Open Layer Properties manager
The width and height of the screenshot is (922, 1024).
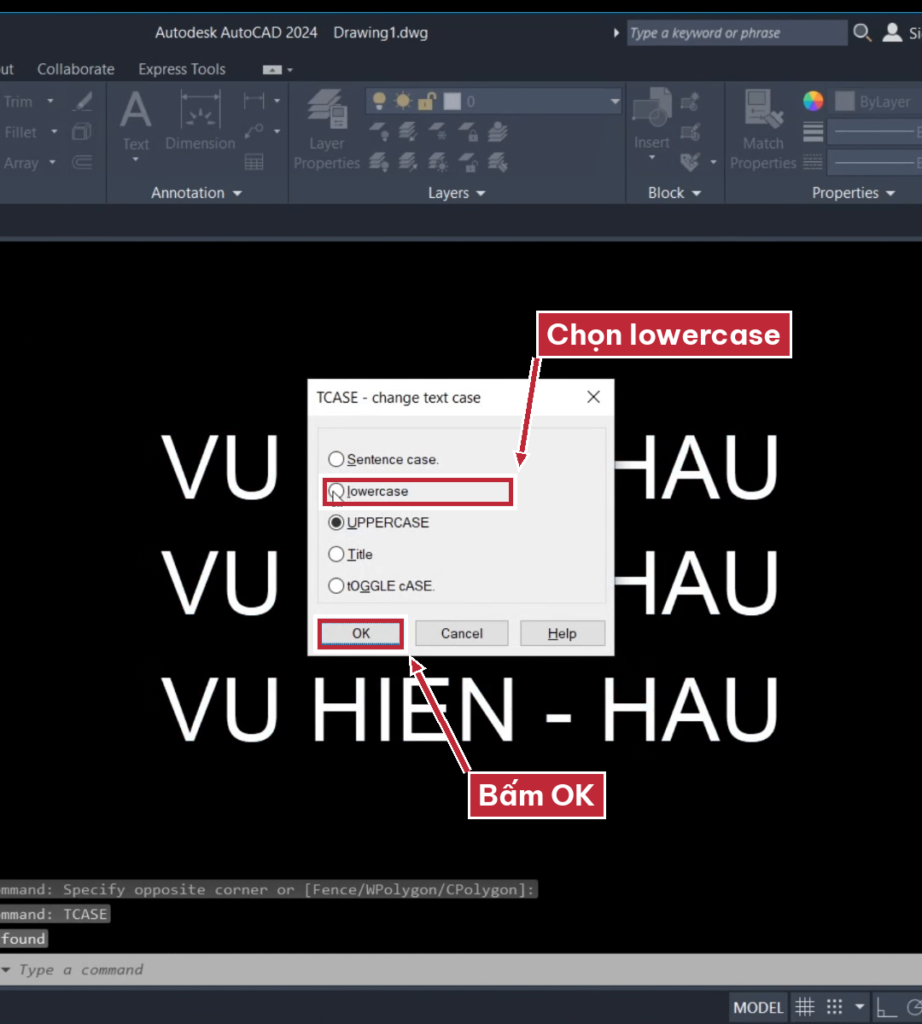click(x=326, y=130)
